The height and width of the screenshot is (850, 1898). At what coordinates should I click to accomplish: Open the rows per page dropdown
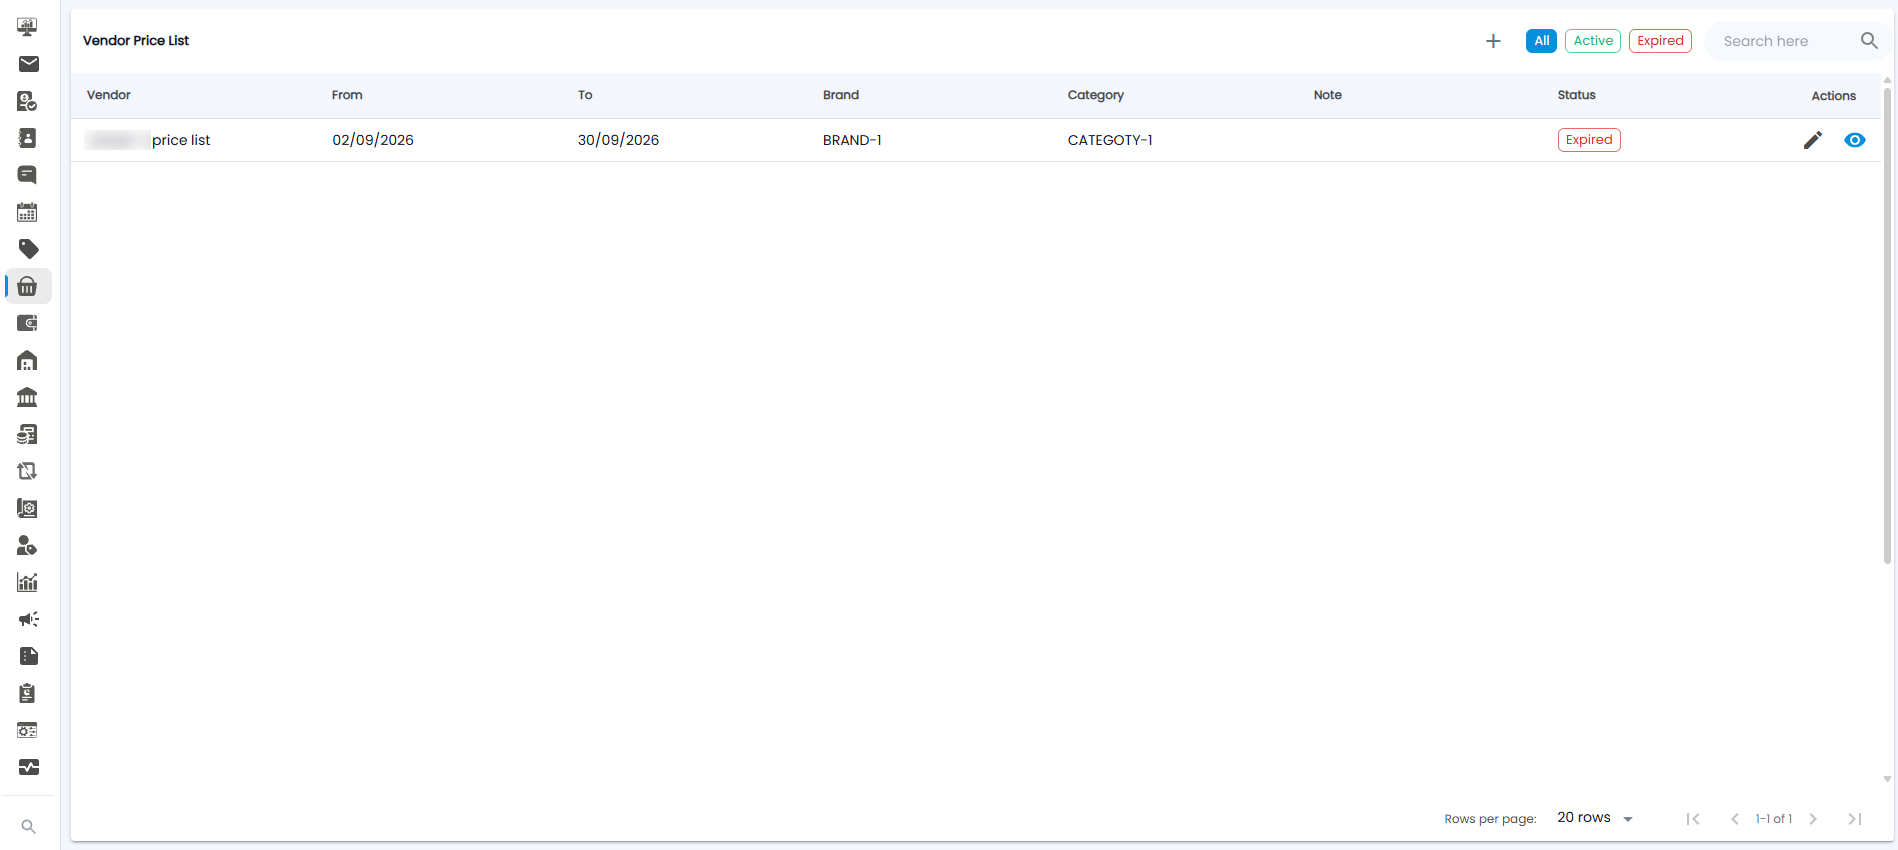coord(1595,818)
